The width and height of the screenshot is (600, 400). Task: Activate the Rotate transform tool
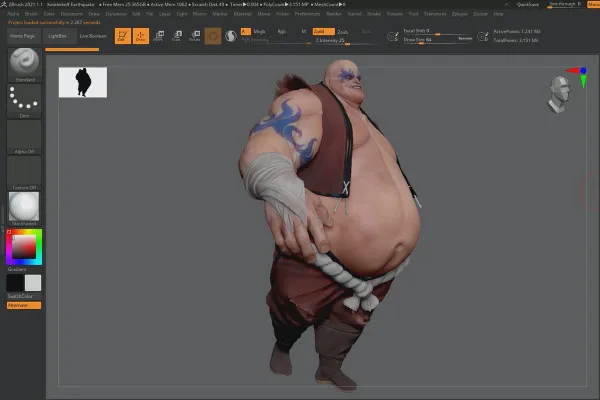pyautogui.click(x=195, y=36)
